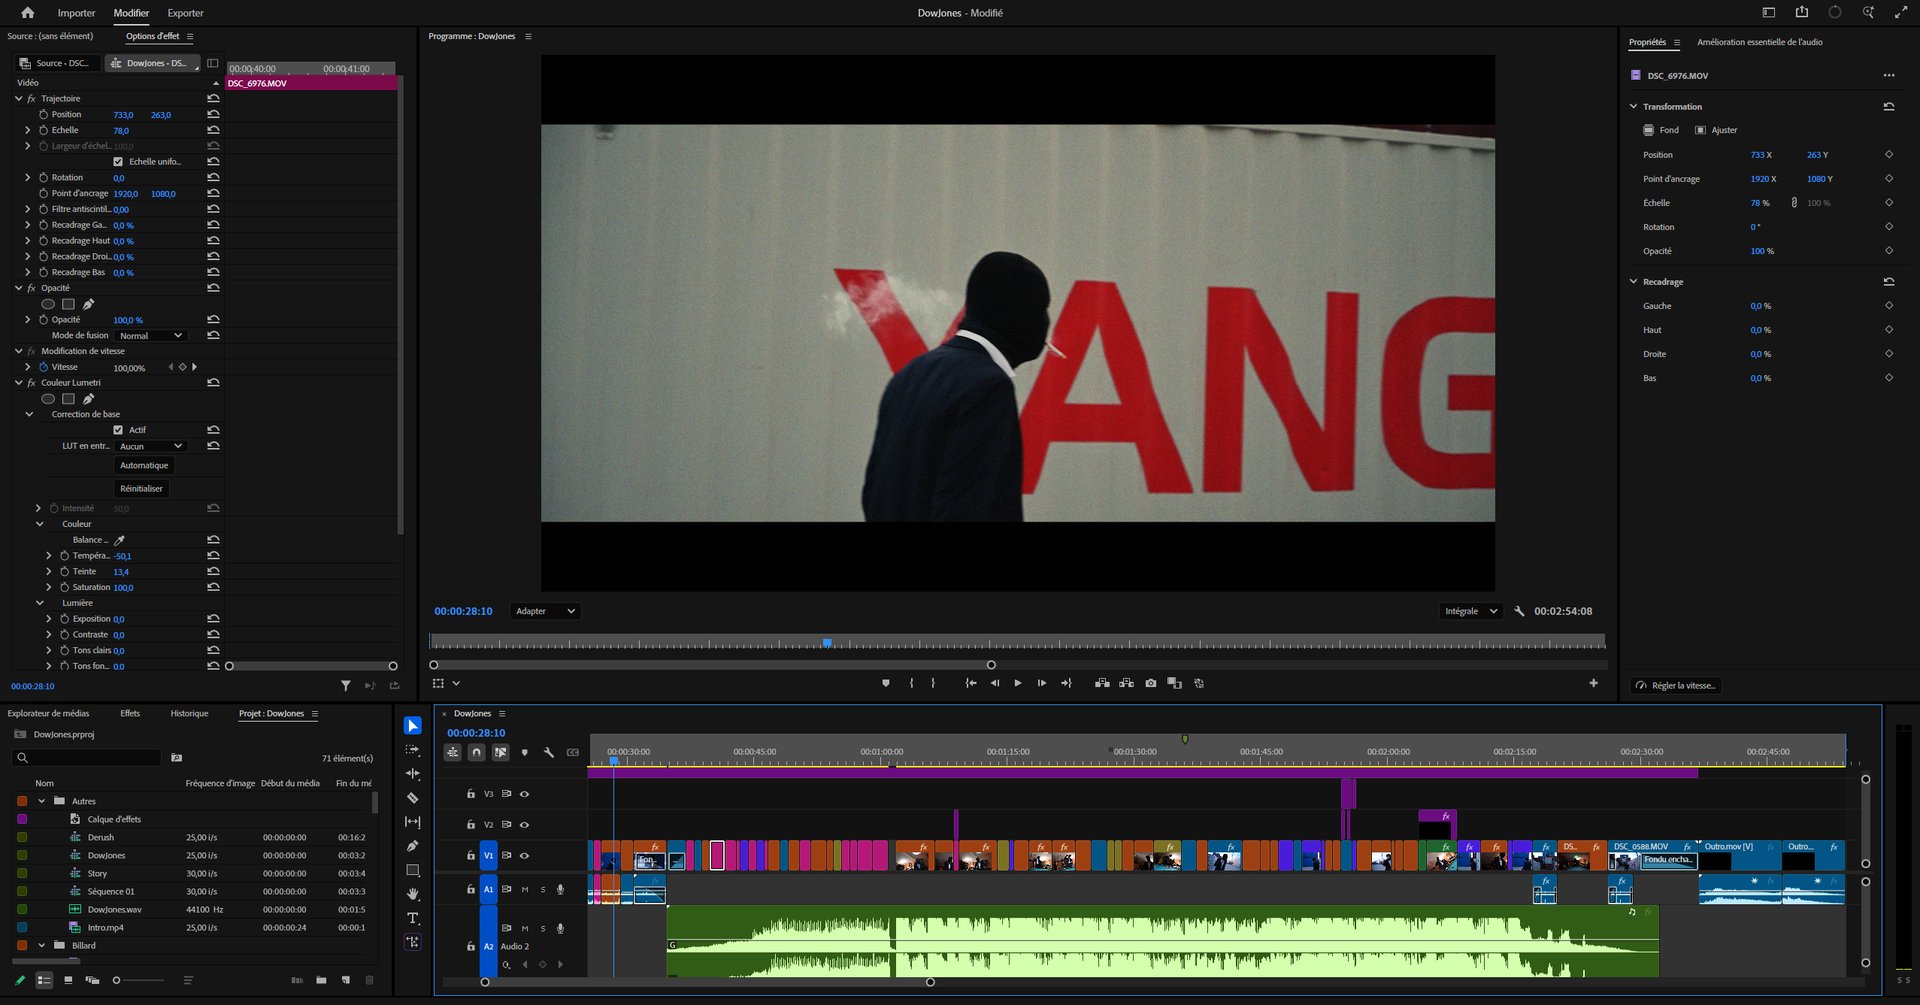
Task: Collapse the Autres bin folder
Action: (x=42, y=801)
